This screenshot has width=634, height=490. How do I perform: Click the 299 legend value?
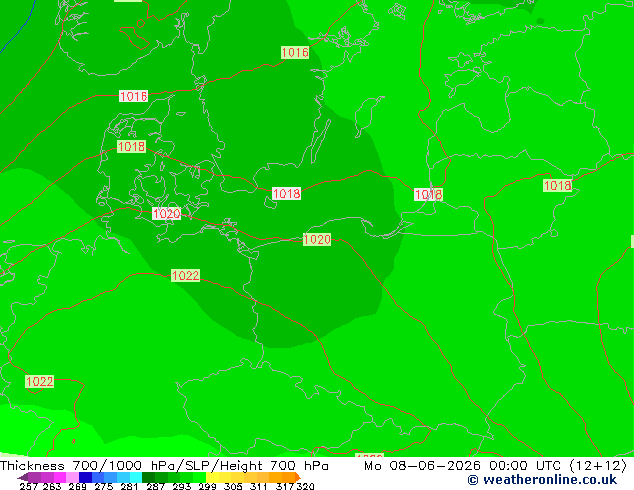click(x=207, y=486)
